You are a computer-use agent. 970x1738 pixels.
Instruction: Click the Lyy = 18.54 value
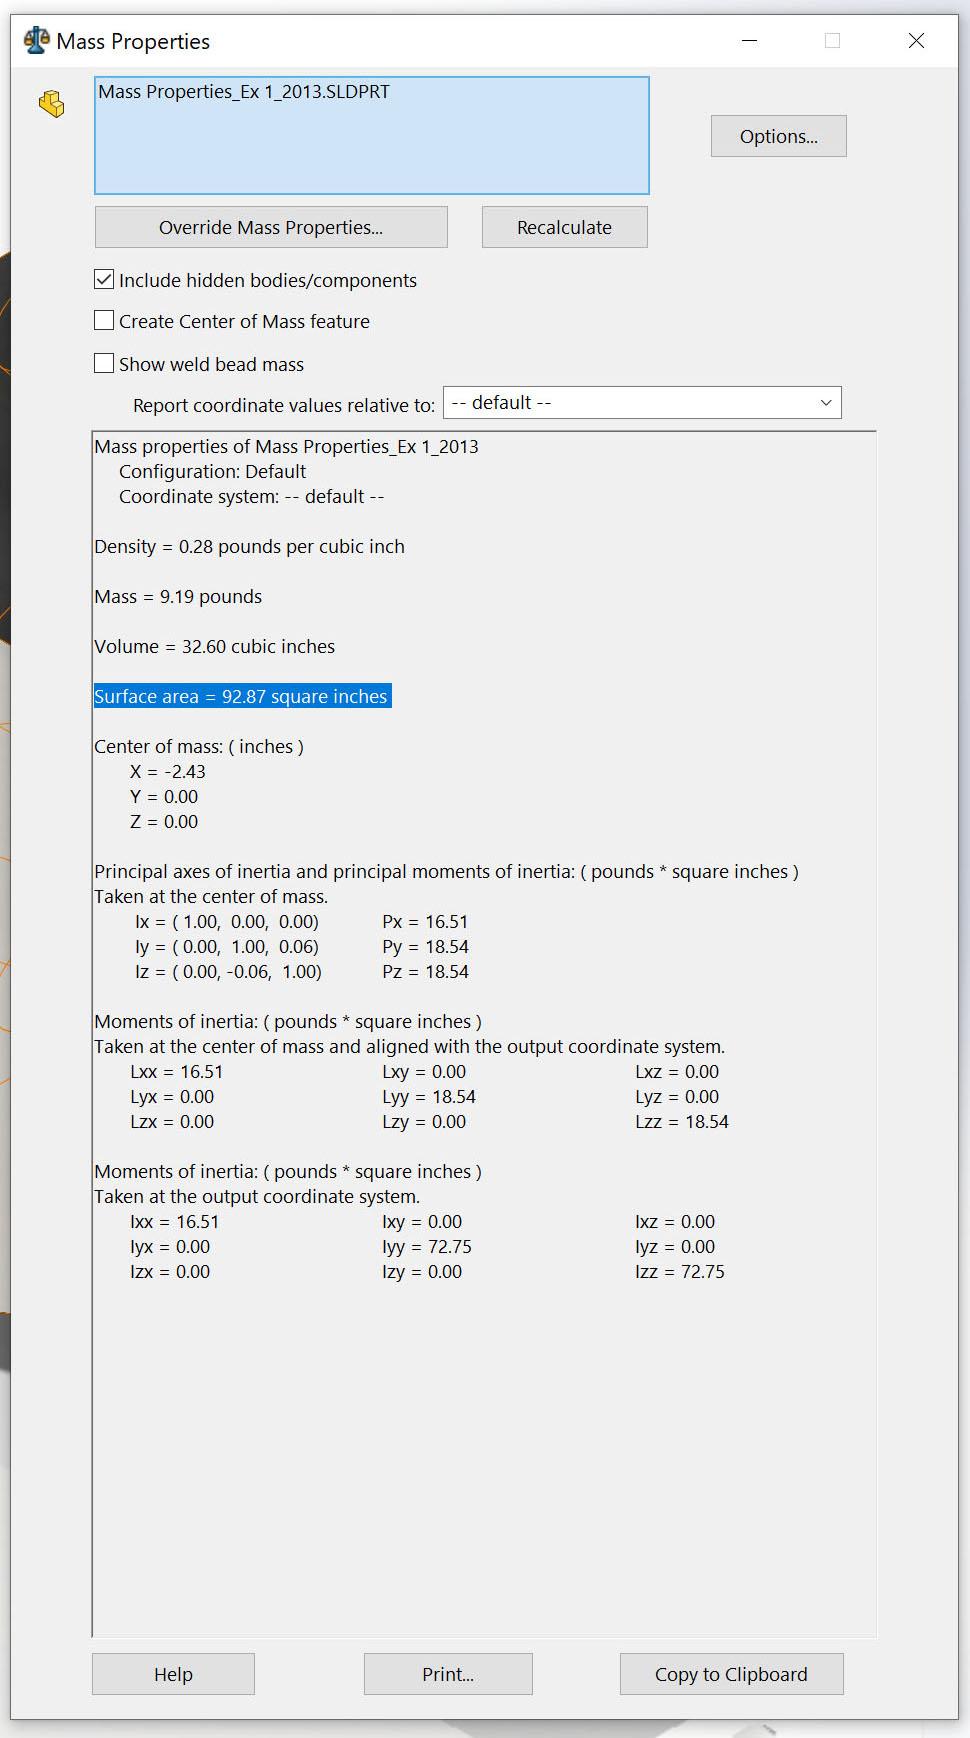click(429, 1097)
